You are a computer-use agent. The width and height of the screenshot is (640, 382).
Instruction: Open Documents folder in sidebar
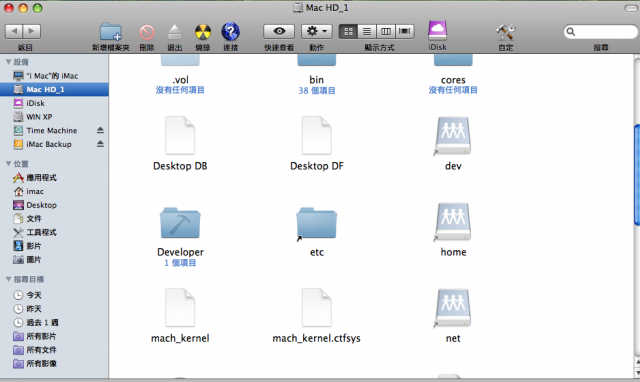54,219
